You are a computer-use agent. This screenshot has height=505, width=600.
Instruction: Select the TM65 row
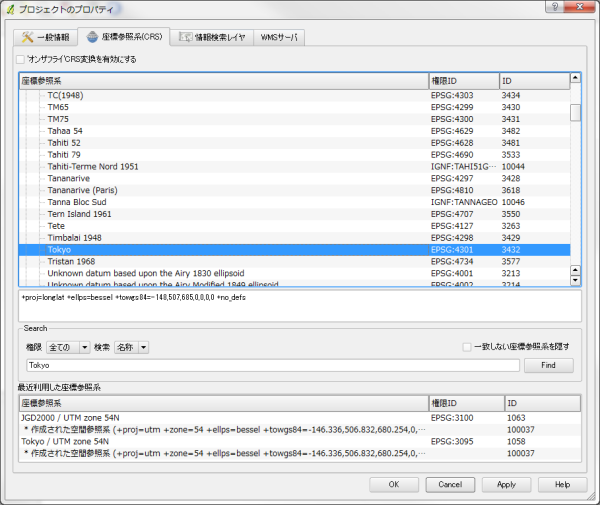pyautogui.click(x=295, y=107)
